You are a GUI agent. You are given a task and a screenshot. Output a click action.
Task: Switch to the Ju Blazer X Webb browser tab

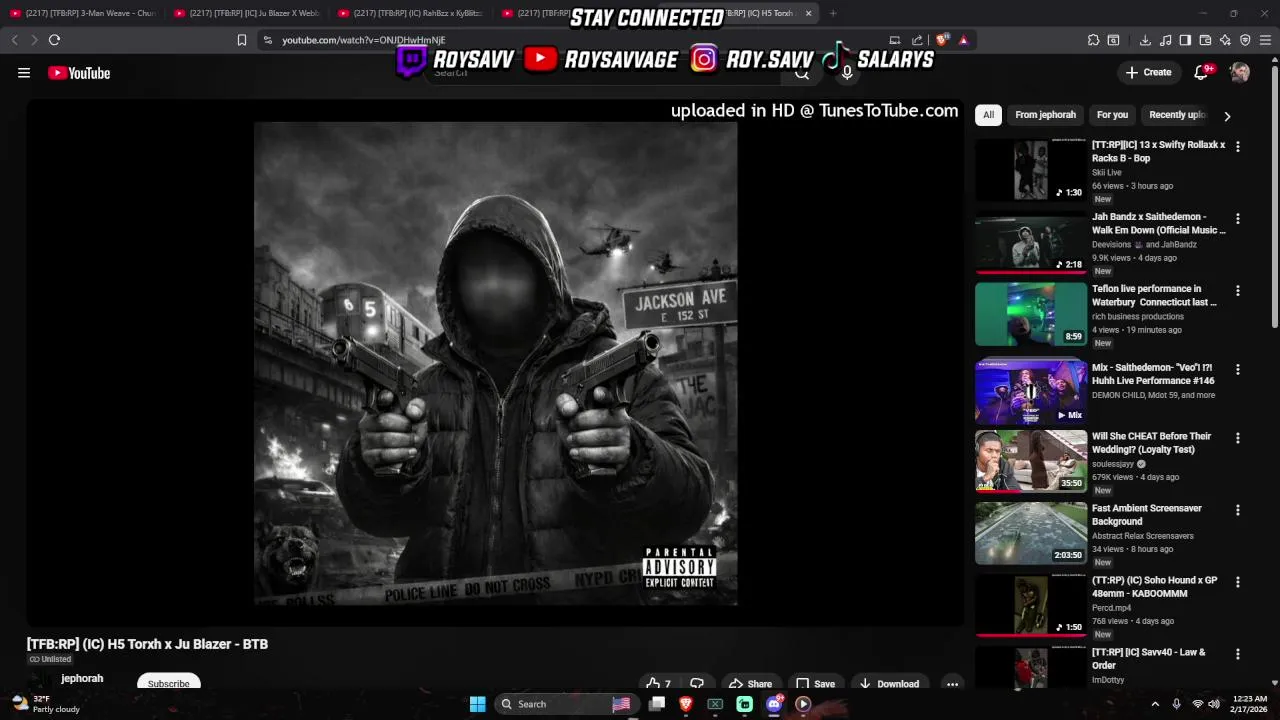pyautogui.click(x=247, y=13)
